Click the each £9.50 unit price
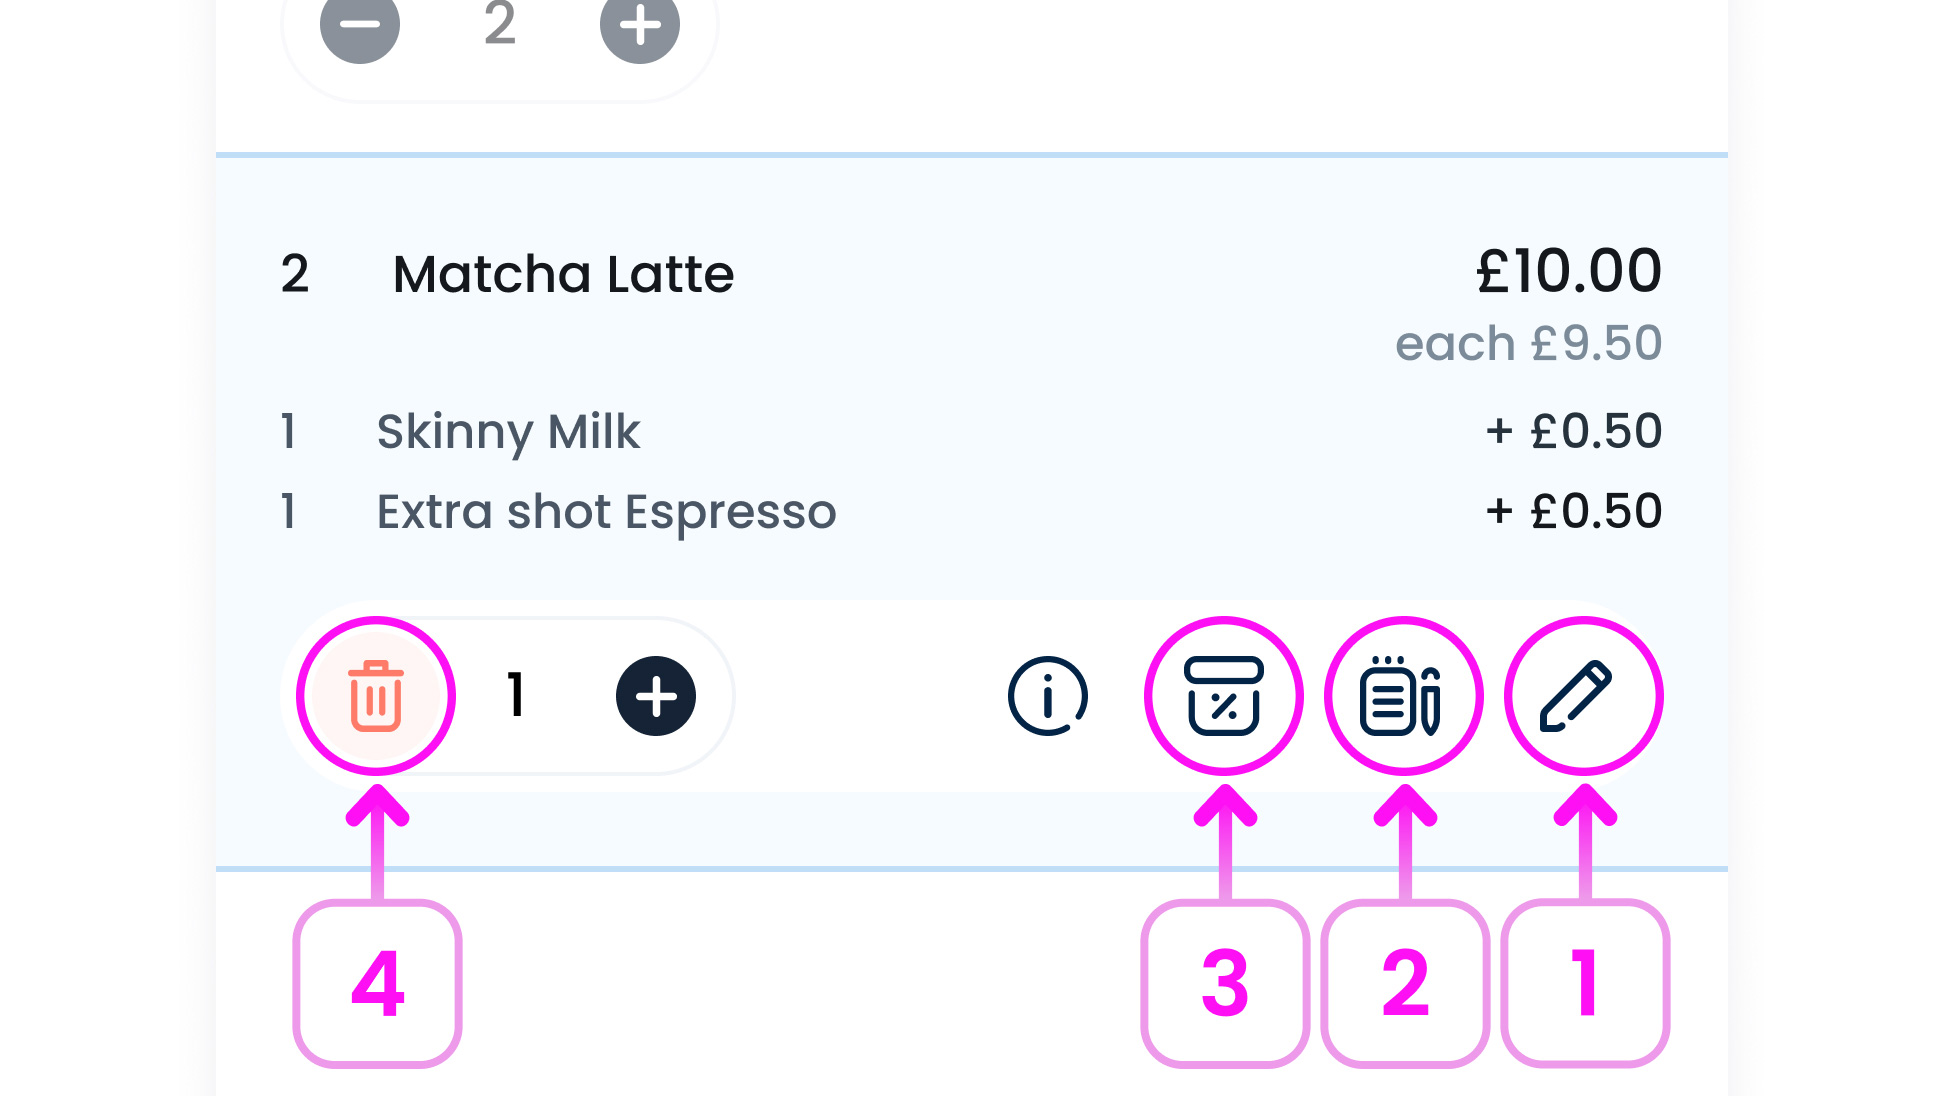 1528,344
